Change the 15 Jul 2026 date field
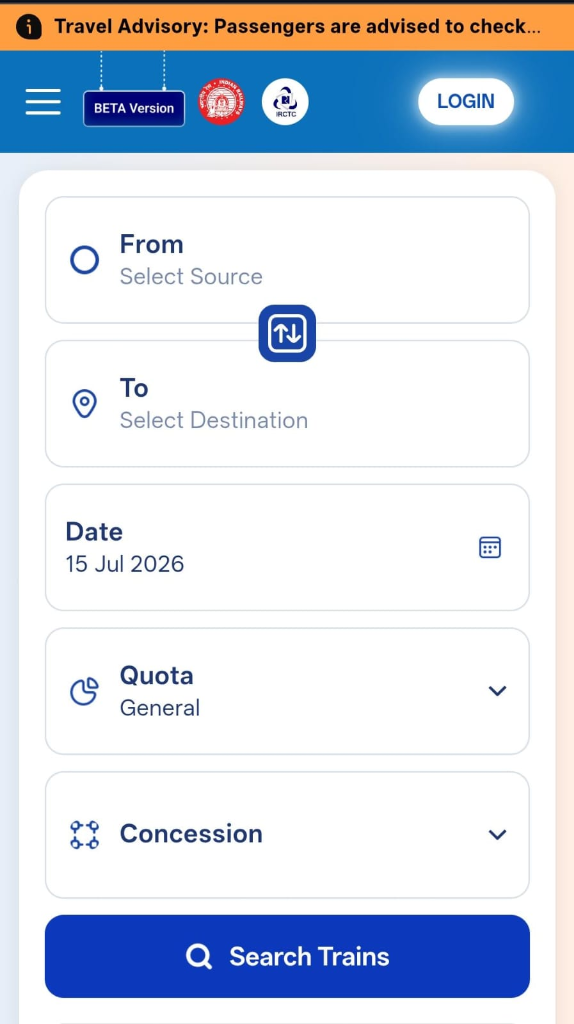Viewport: 574px width, 1024px height. click(x=287, y=547)
